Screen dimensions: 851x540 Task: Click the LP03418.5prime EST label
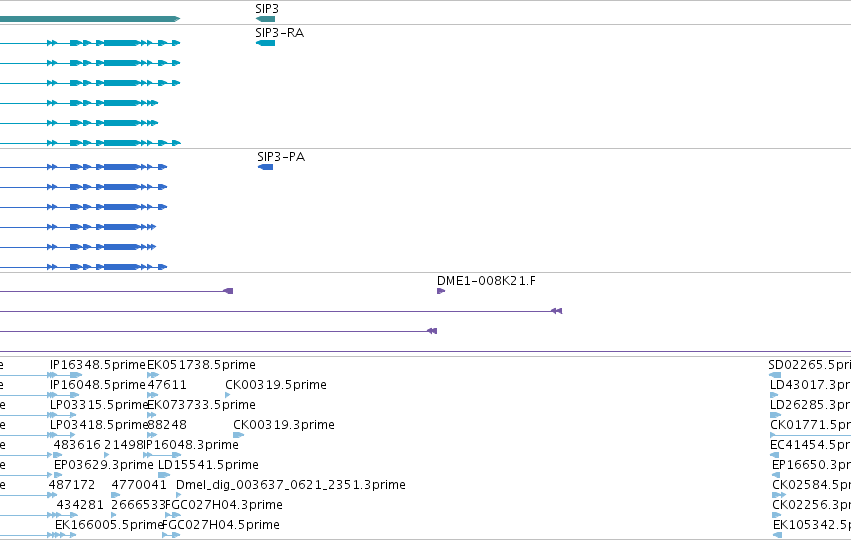tap(99, 425)
